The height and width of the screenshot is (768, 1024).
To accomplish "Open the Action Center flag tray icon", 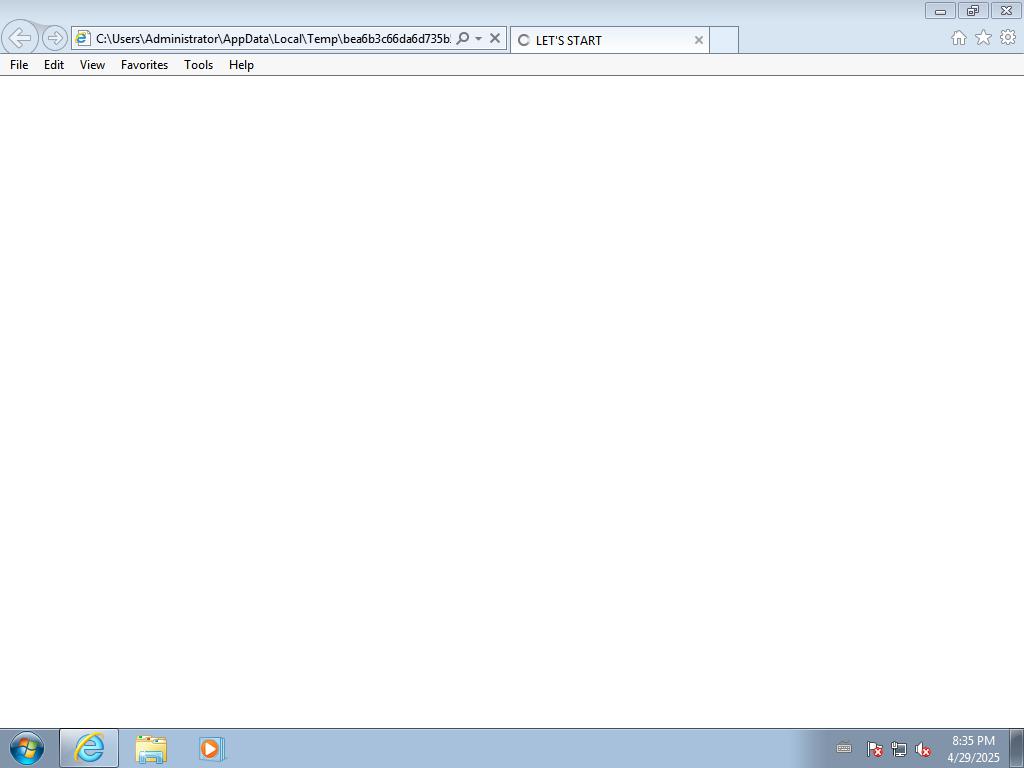I will click(x=874, y=749).
